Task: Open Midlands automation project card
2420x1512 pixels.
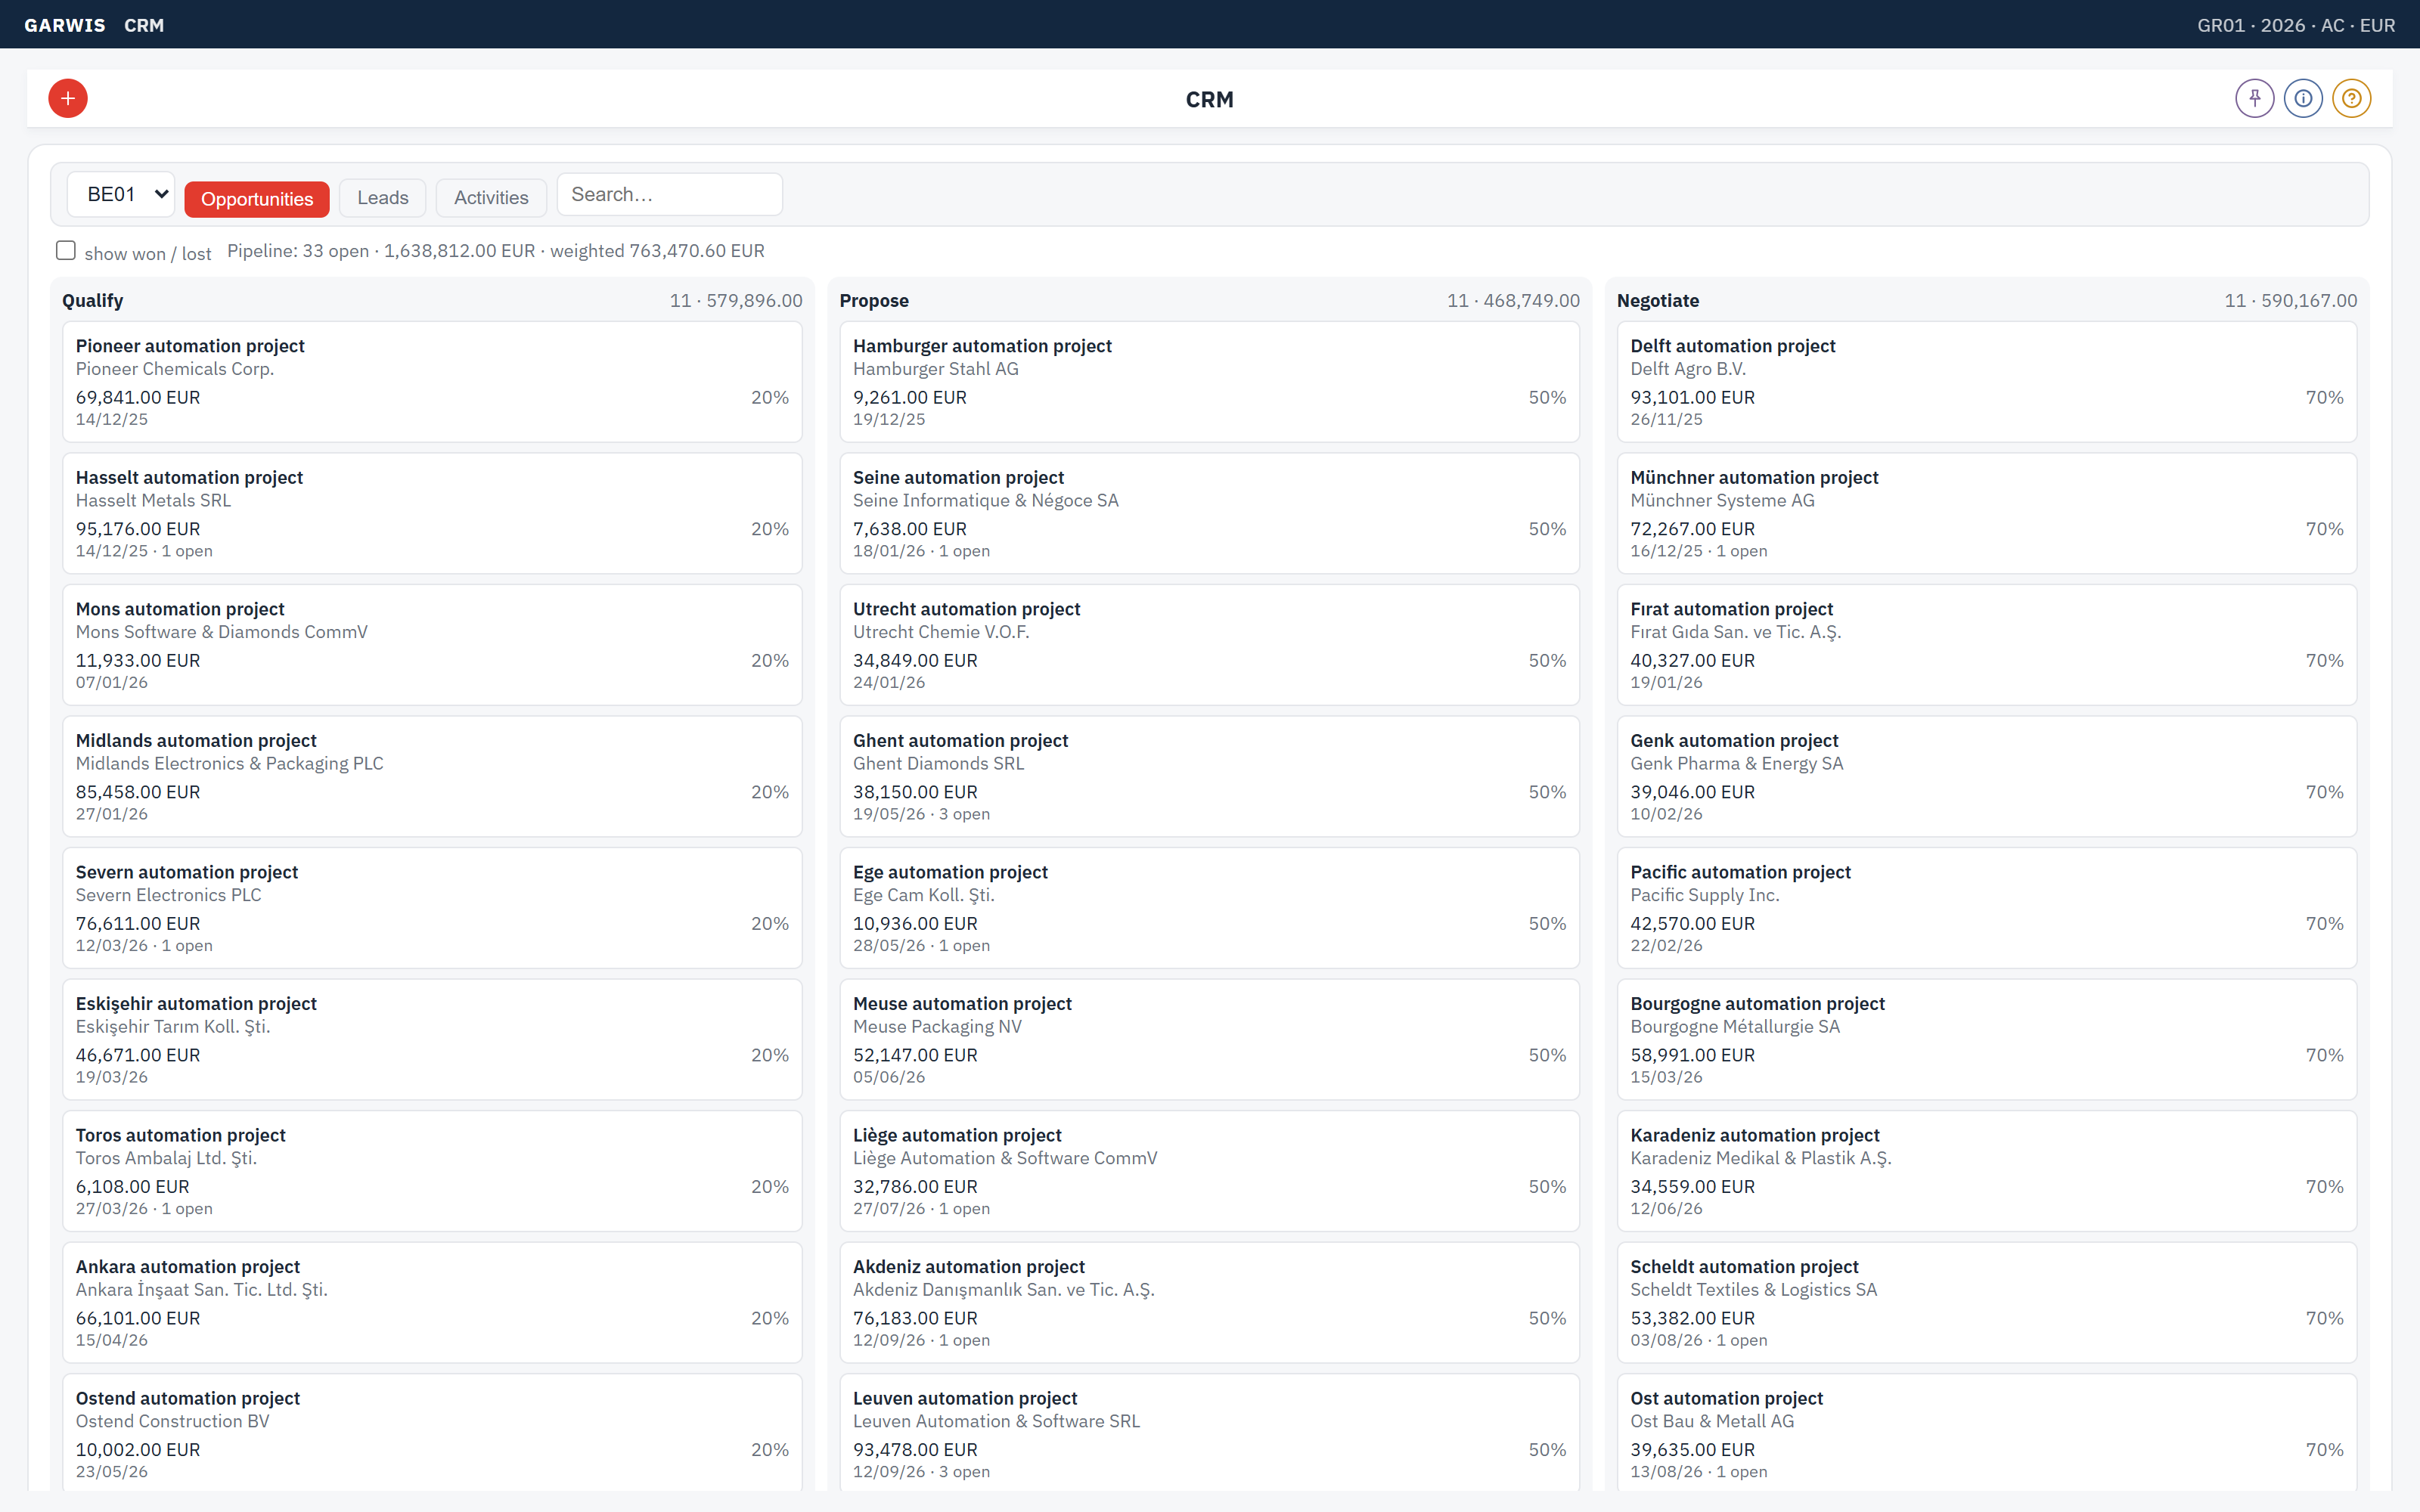Action: click(432, 776)
